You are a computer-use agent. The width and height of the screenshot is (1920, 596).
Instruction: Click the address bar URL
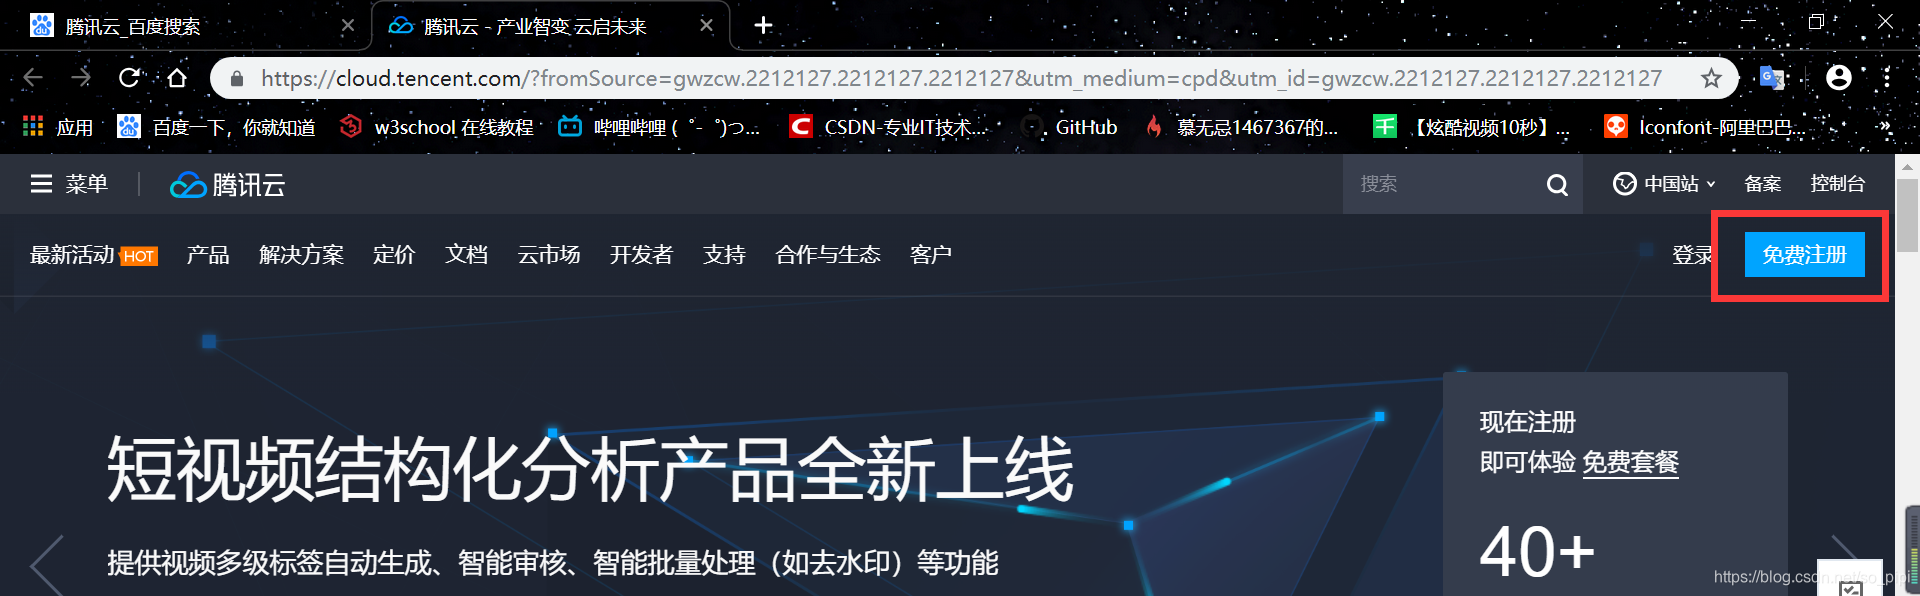click(x=961, y=78)
